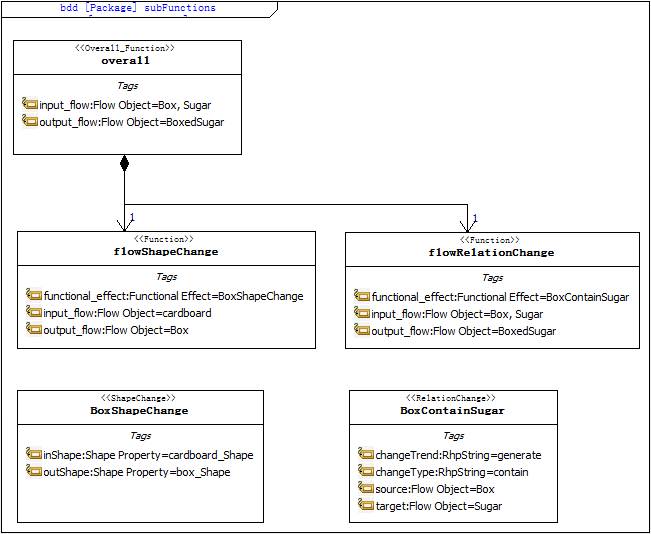Select text 'outShape:Shape Property=box_Shape'
The height and width of the screenshot is (534, 651).
pyautogui.click(x=137, y=472)
